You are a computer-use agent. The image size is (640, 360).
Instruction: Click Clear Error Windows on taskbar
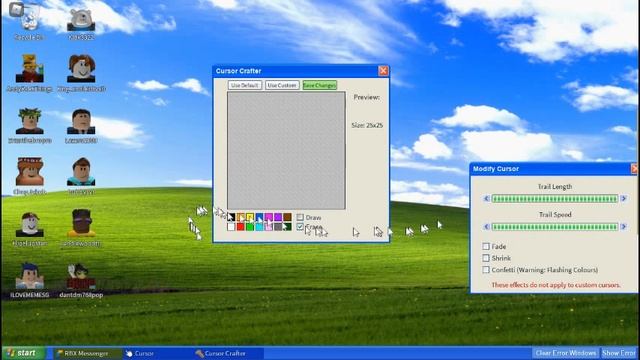click(566, 353)
